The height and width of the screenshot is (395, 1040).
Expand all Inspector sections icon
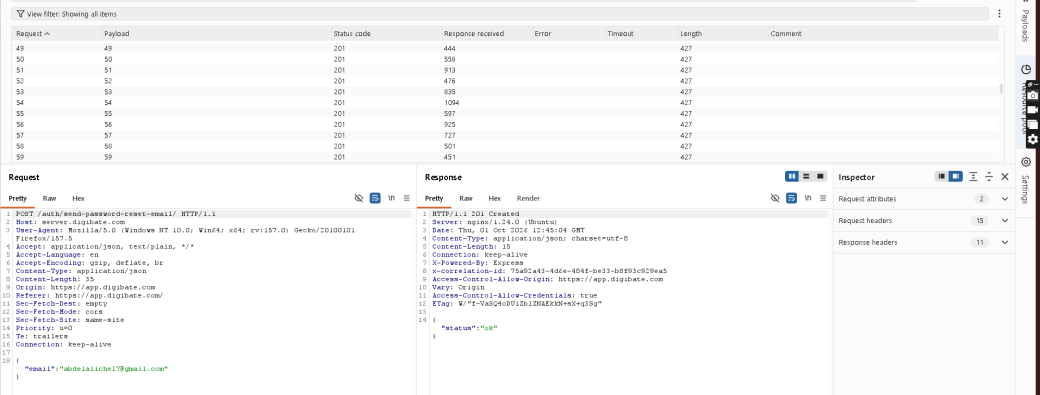tap(973, 176)
